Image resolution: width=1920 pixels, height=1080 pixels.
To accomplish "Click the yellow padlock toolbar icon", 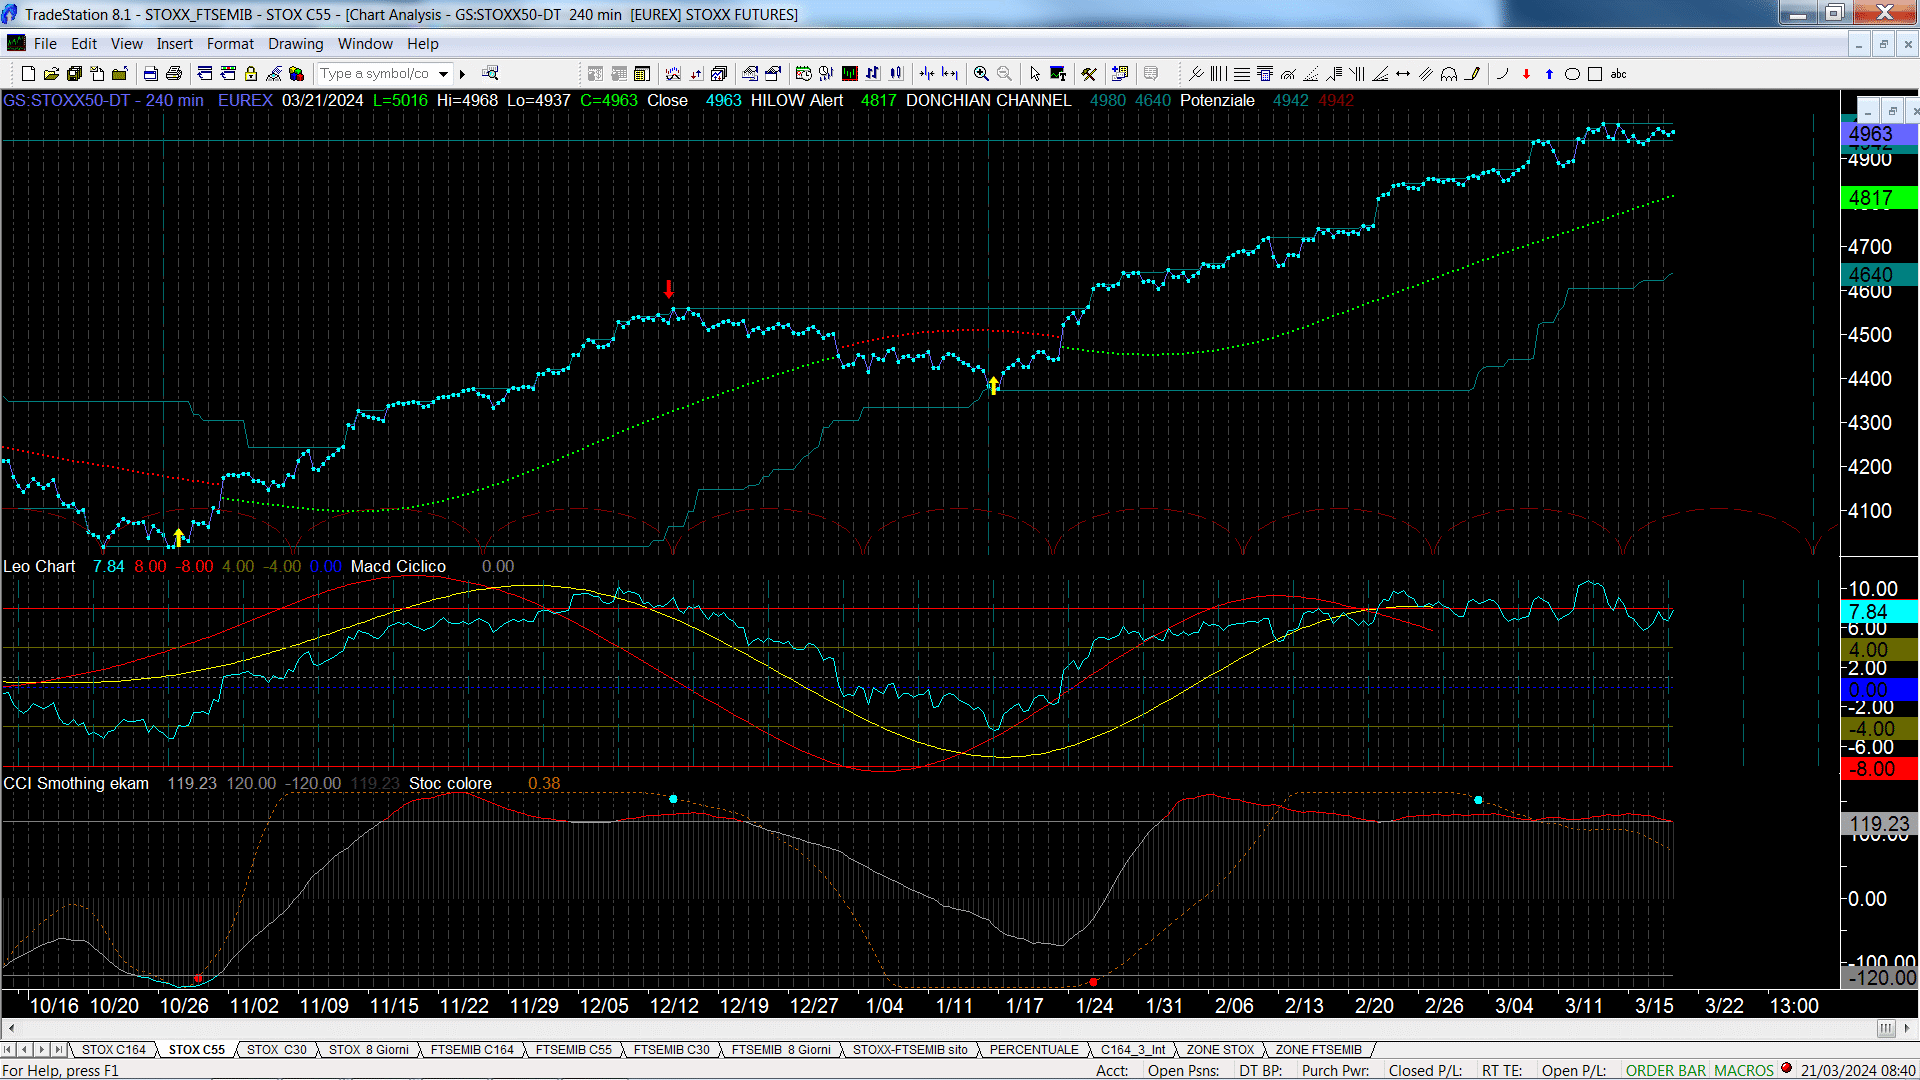I will coord(251,74).
